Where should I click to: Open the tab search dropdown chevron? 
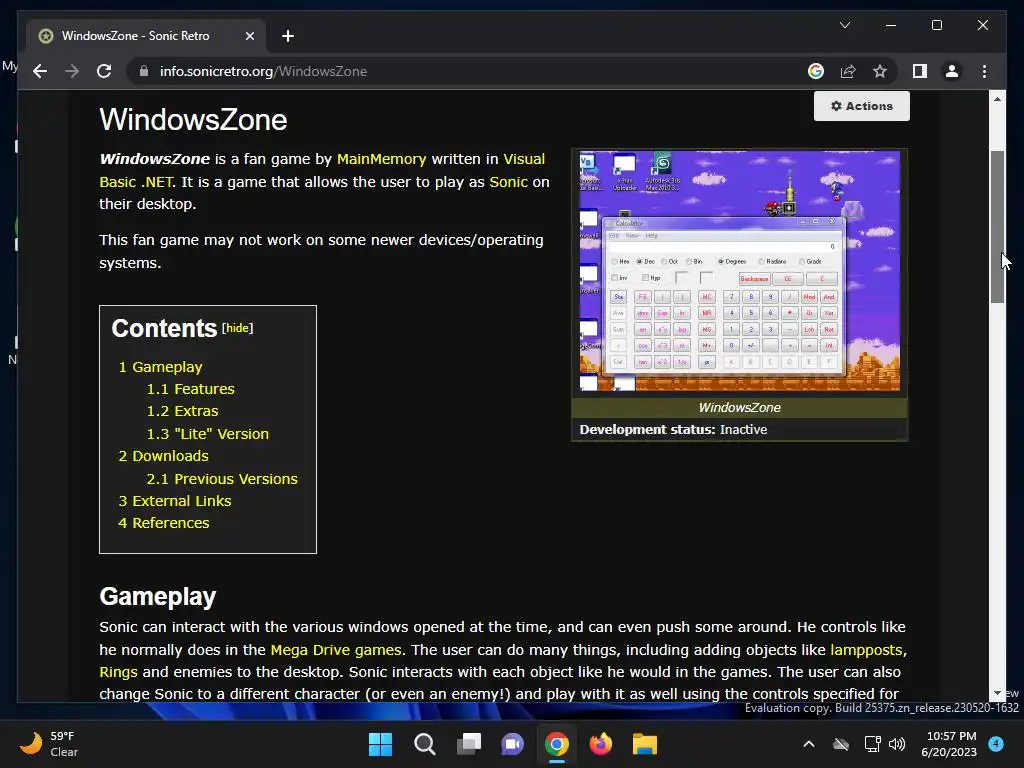coord(844,25)
